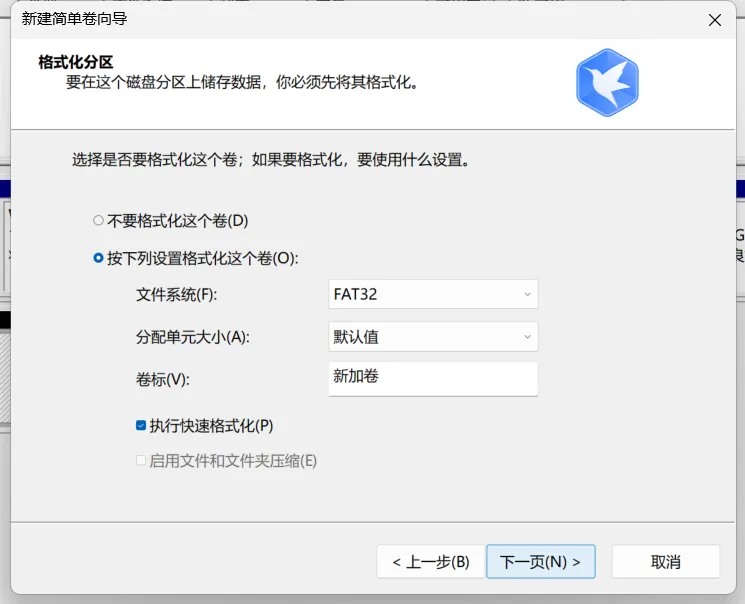Viewport: 745px width, 604px height.
Task: Click the chevron arrow beside FAT32
Action: 527,294
